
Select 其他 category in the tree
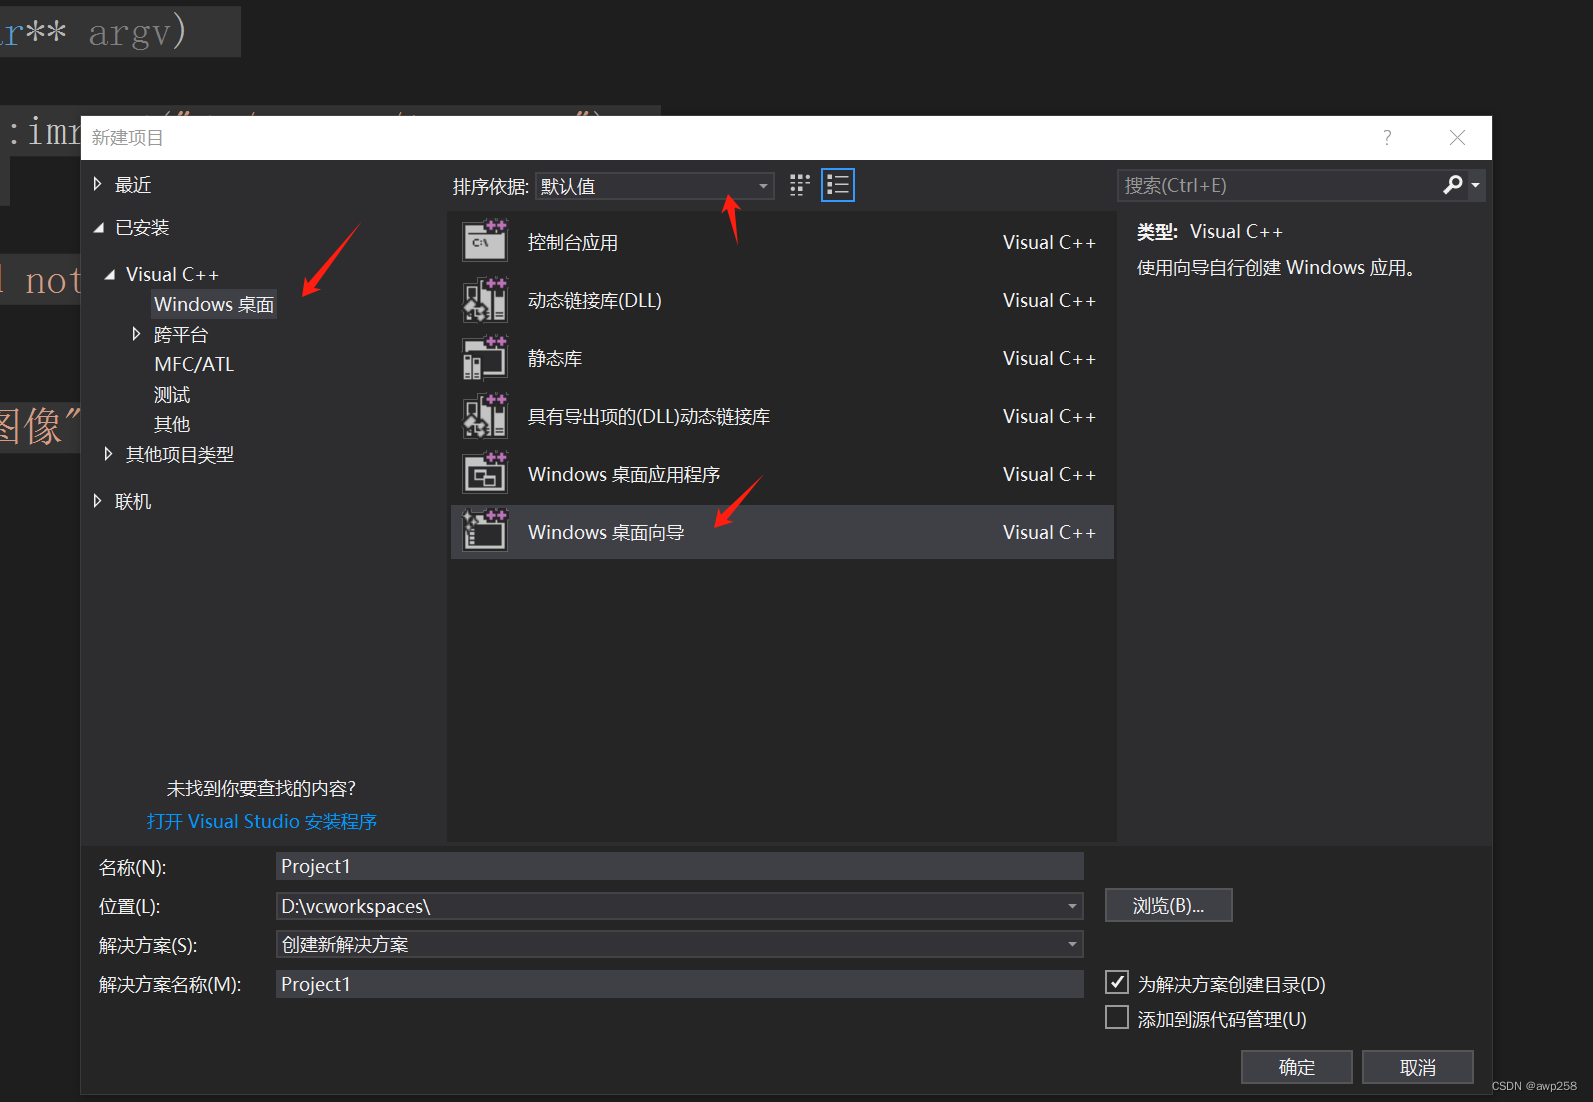[172, 424]
